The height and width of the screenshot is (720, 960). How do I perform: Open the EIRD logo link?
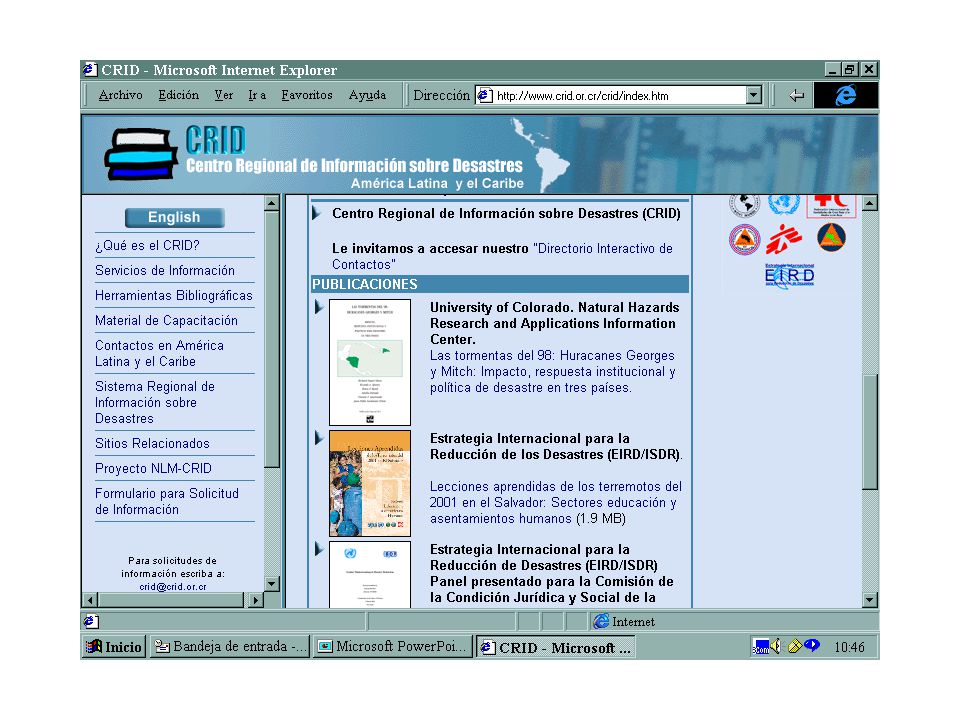point(789,276)
